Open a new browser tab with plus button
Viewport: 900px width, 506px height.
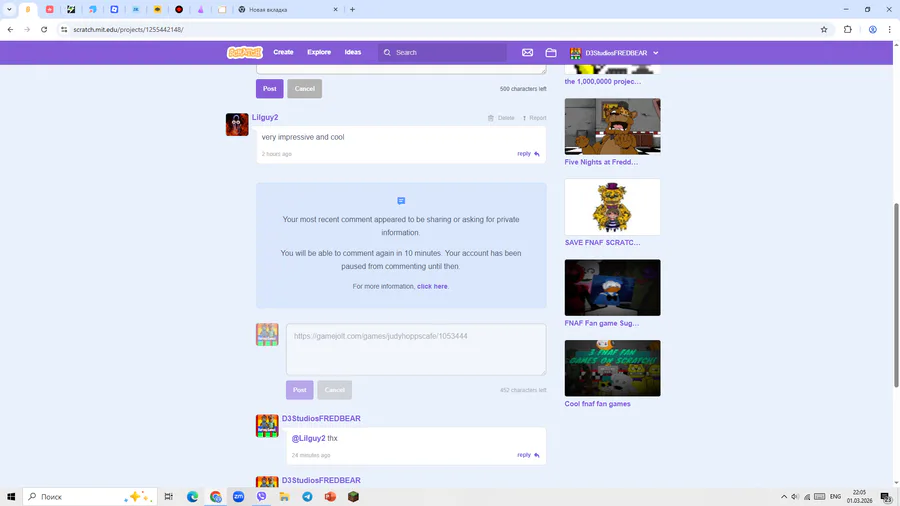(352, 9)
